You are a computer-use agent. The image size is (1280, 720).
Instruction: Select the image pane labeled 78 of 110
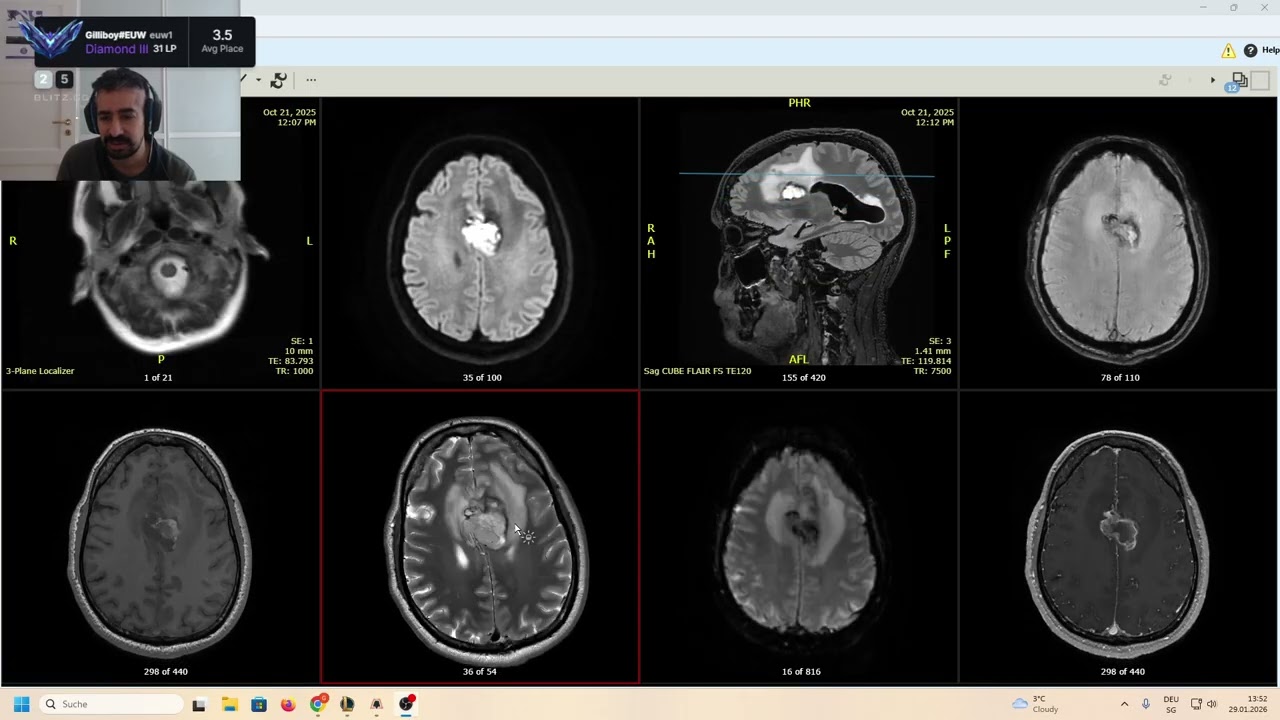tap(1118, 242)
